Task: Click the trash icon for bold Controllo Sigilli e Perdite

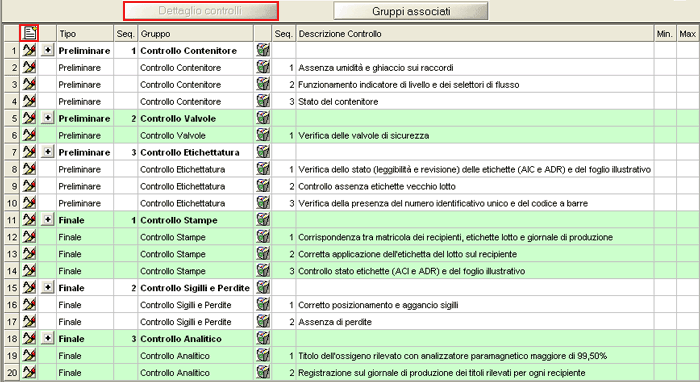Action: pyautogui.click(x=263, y=287)
